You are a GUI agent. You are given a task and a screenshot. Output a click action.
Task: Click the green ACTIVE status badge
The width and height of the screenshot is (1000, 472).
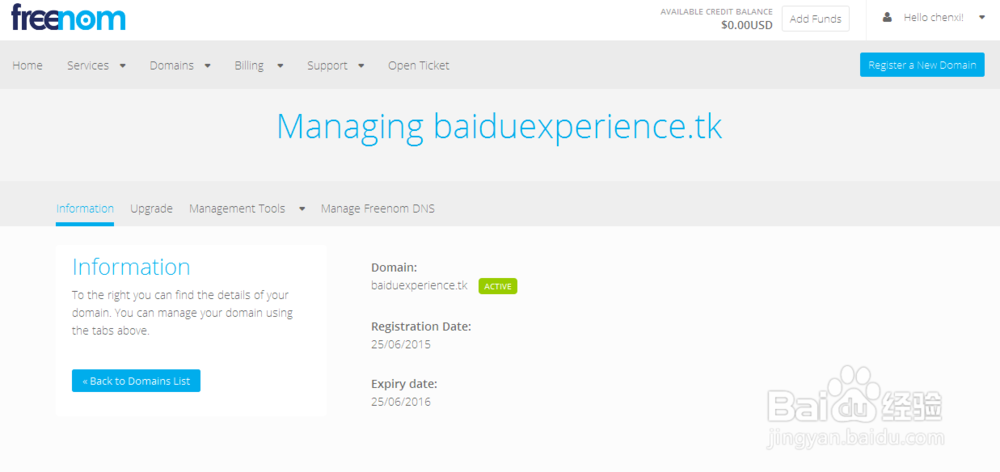498,286
